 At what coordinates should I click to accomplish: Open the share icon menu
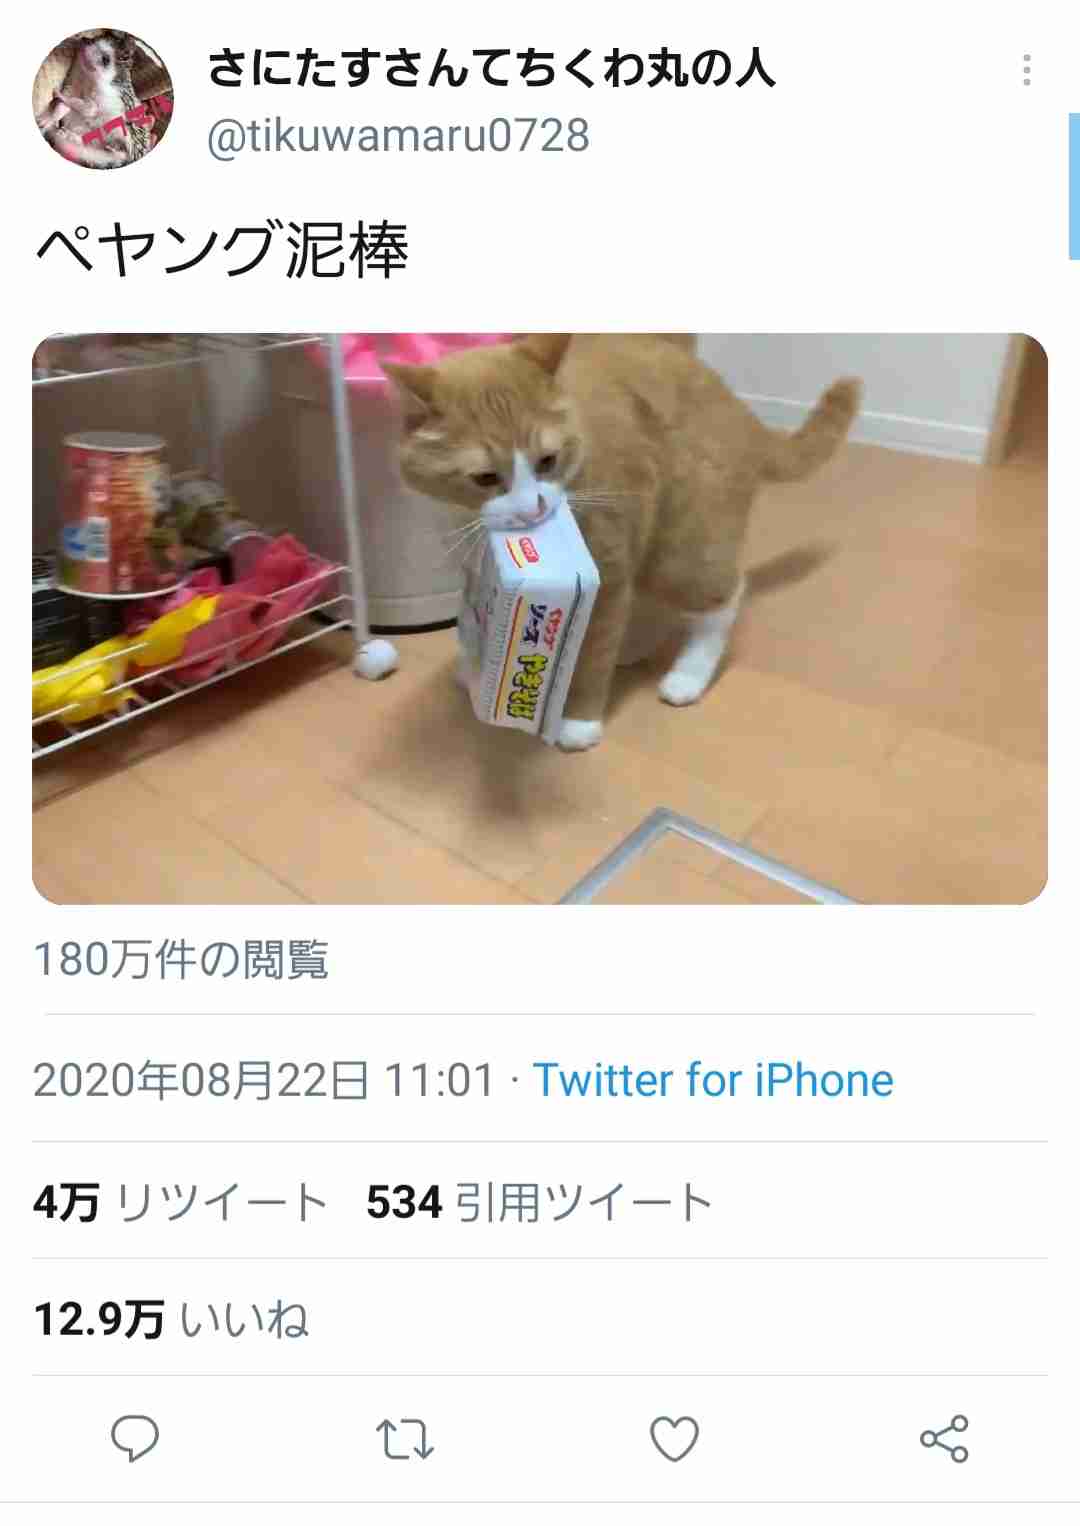coord(944,1439)
